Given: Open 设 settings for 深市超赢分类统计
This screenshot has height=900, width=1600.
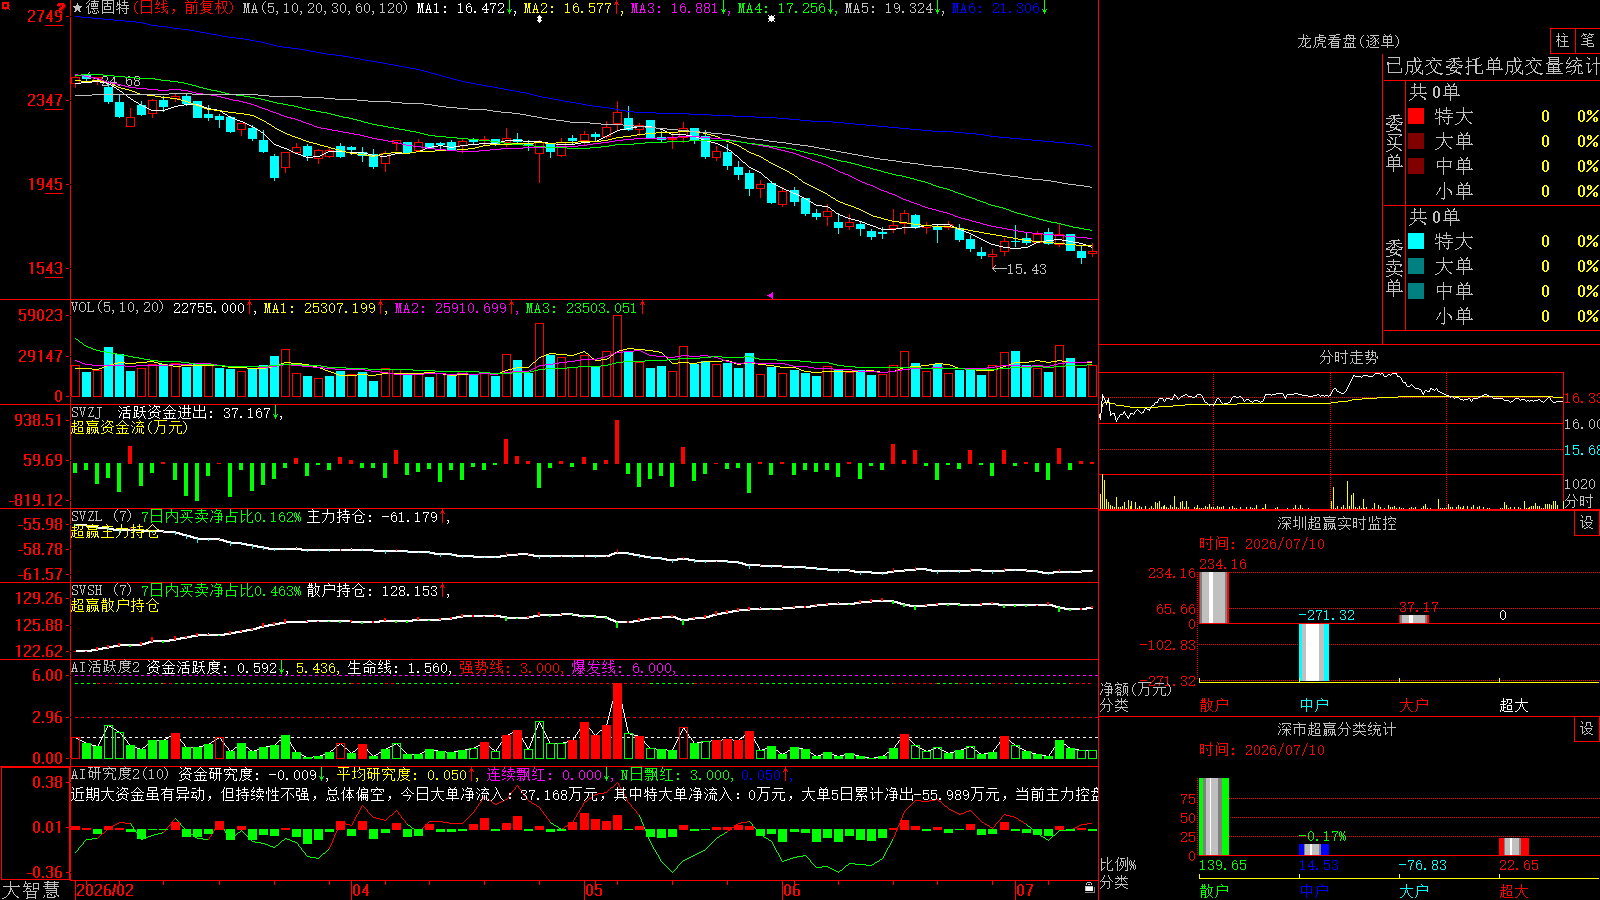Looking at the screenshot, I should pyautogui.click(x=1587, y=729).
